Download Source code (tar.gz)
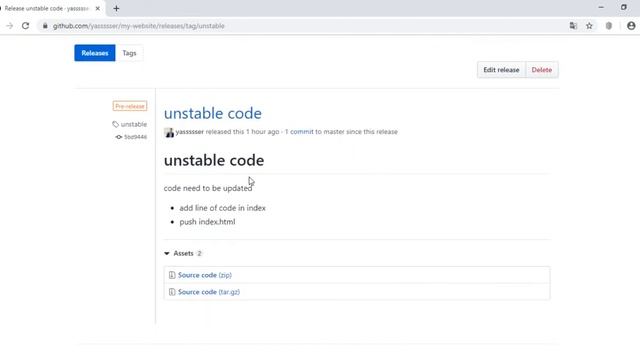This screenshot has height=360, width=640. [x=209, y=292]
